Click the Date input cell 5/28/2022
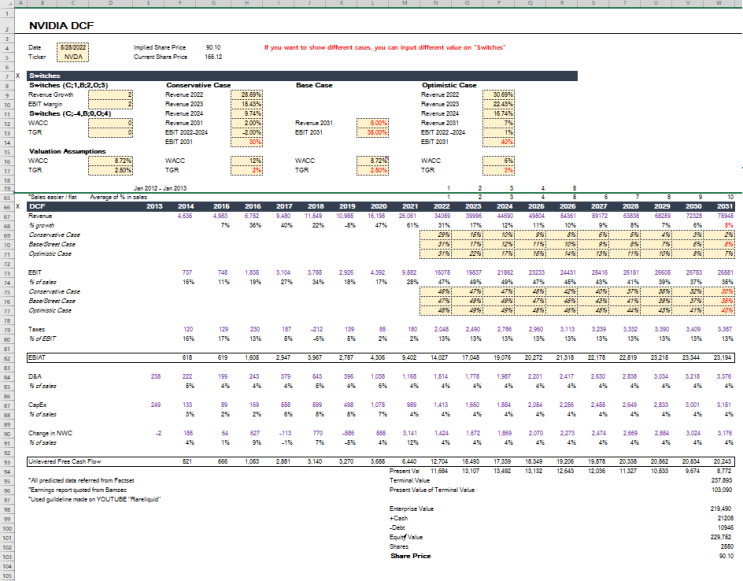Screen dimensions: 743x581 pyautogui.click(x=72, y=47)
